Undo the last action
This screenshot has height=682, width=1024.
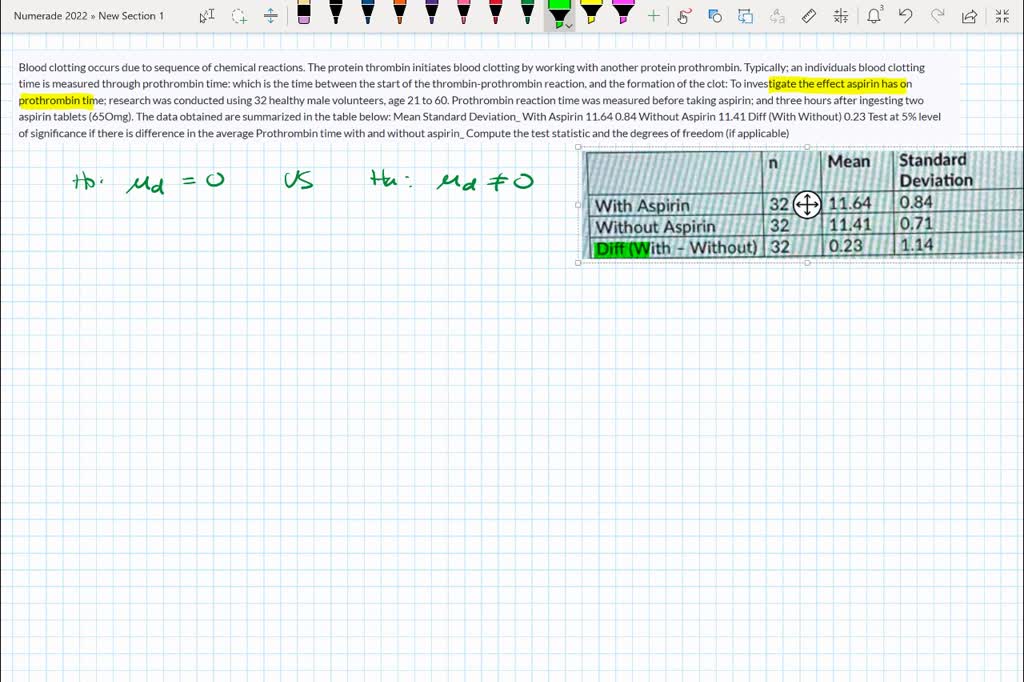coord(905,16)
